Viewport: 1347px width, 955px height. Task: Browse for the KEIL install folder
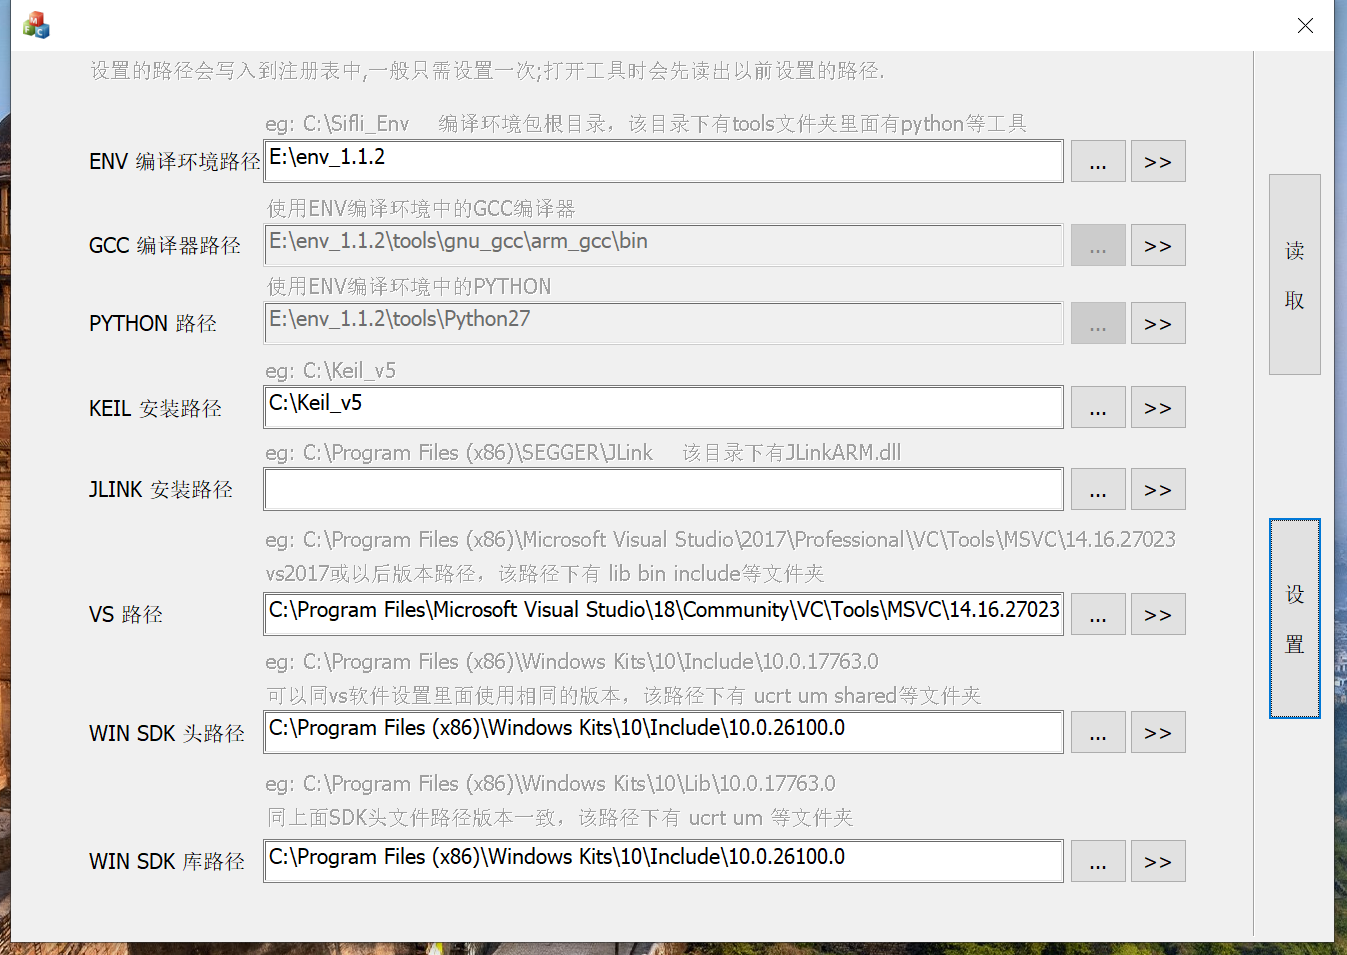coord(1098,408)
